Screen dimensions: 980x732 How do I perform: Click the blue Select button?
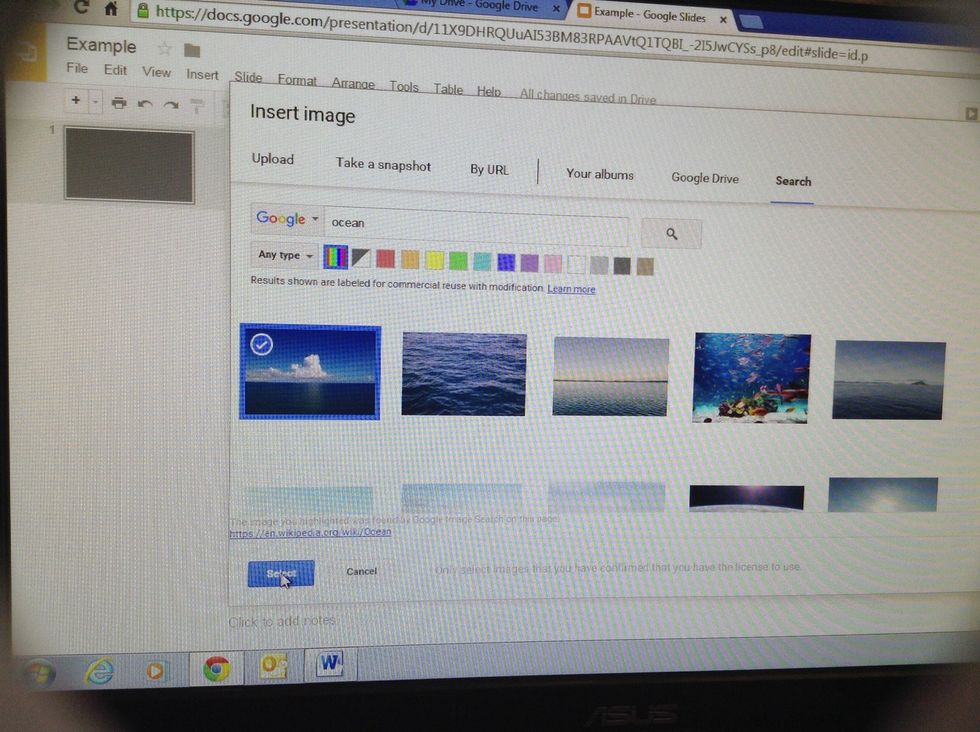point(281,573)
